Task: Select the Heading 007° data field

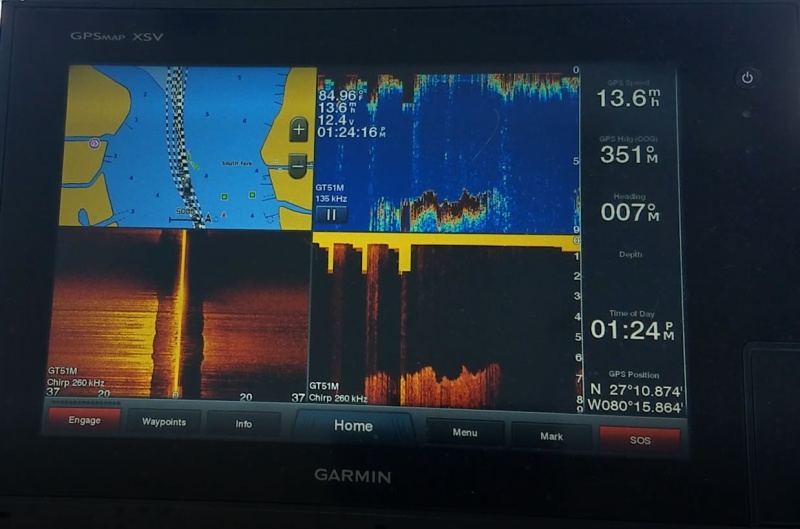Action: 630,208
